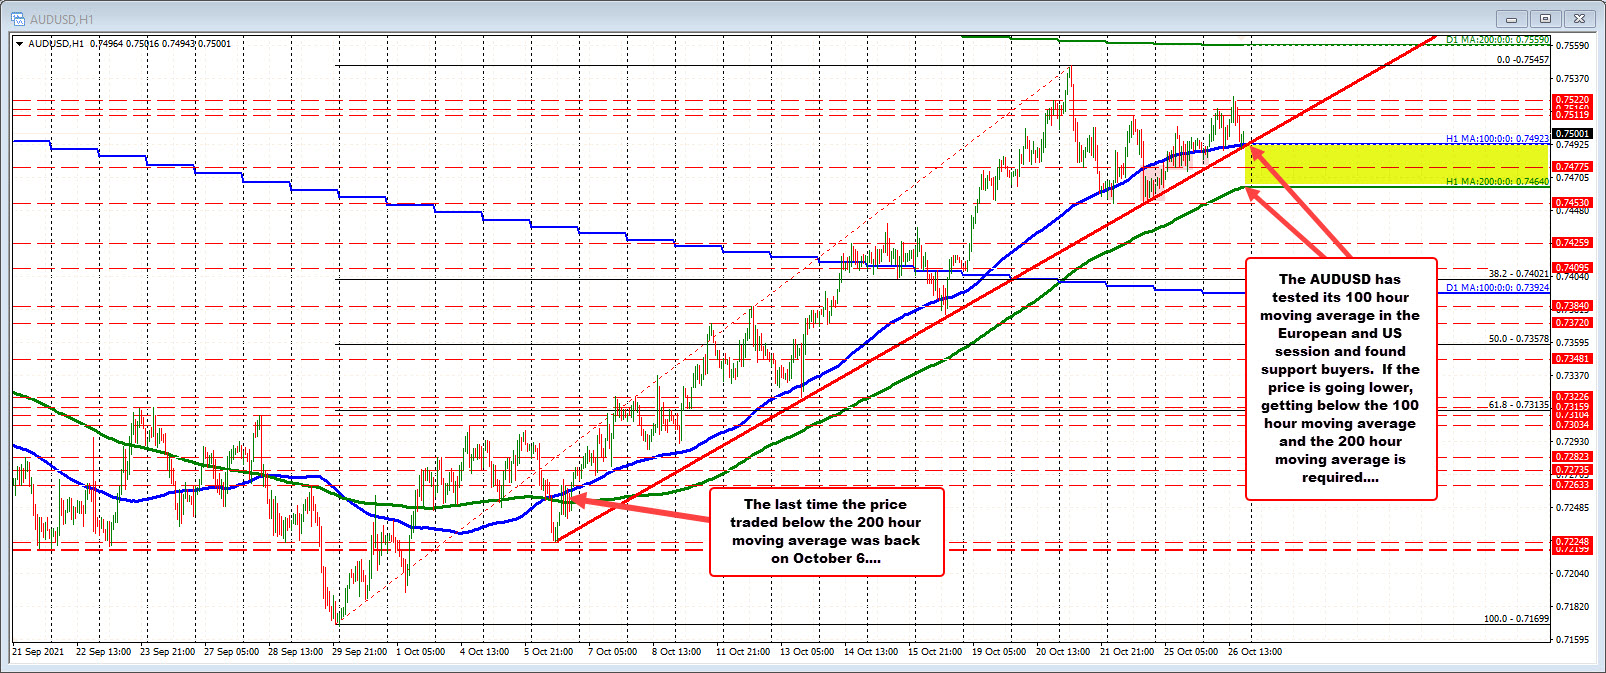Restore down the AUDUSD,H1 chart window
This screenshot has width=1606, height=673.
(1545, 19)
